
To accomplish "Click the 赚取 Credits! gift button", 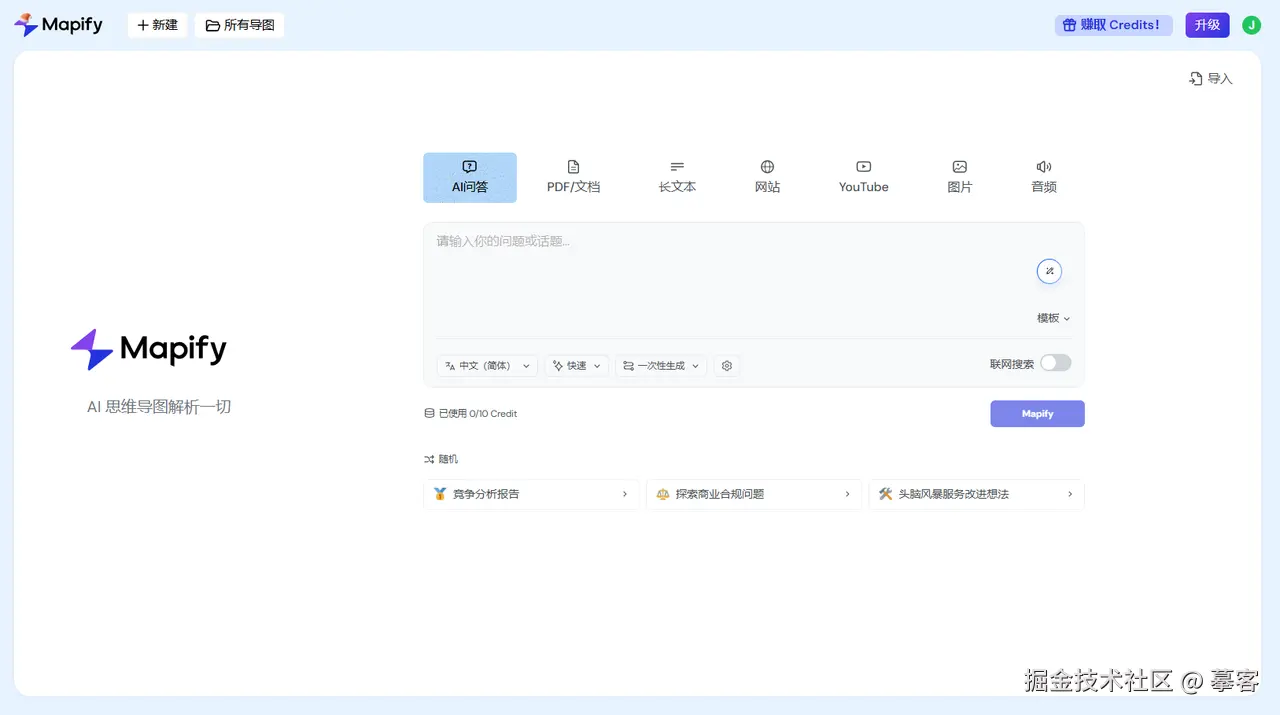I will tap(1113, 25).
